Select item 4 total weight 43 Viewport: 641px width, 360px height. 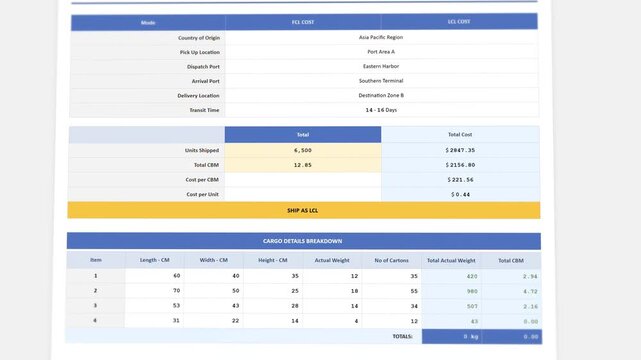point(451,322)
